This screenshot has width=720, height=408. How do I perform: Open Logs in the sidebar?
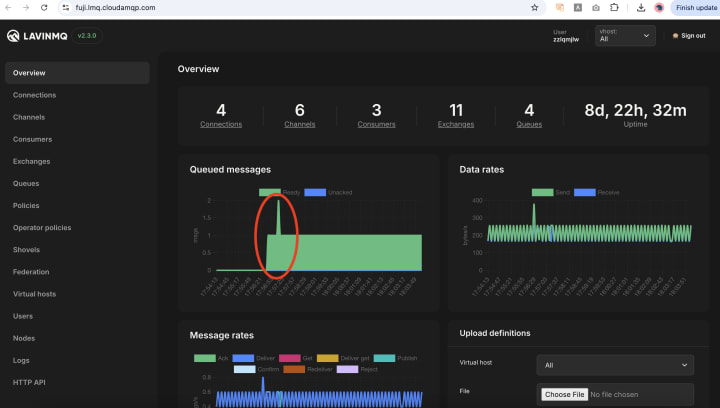click(21, 360)
